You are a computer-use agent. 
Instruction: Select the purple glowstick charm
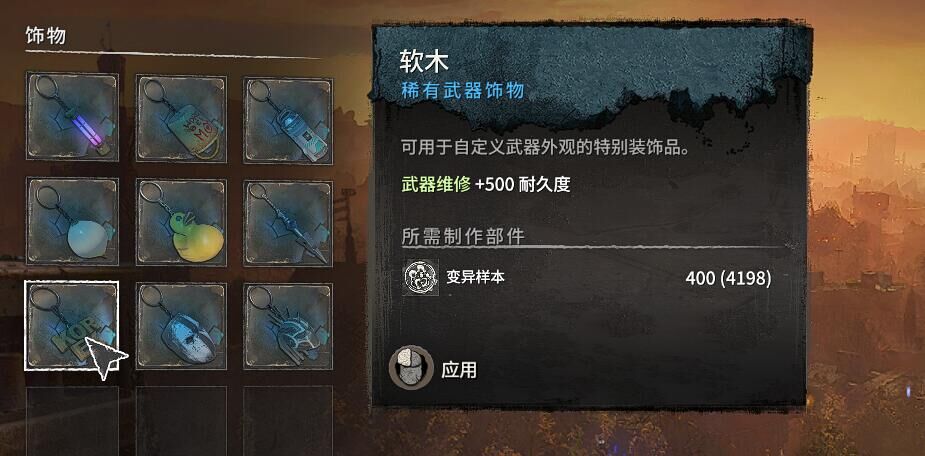pyautogui.click(x=72, y=117)
